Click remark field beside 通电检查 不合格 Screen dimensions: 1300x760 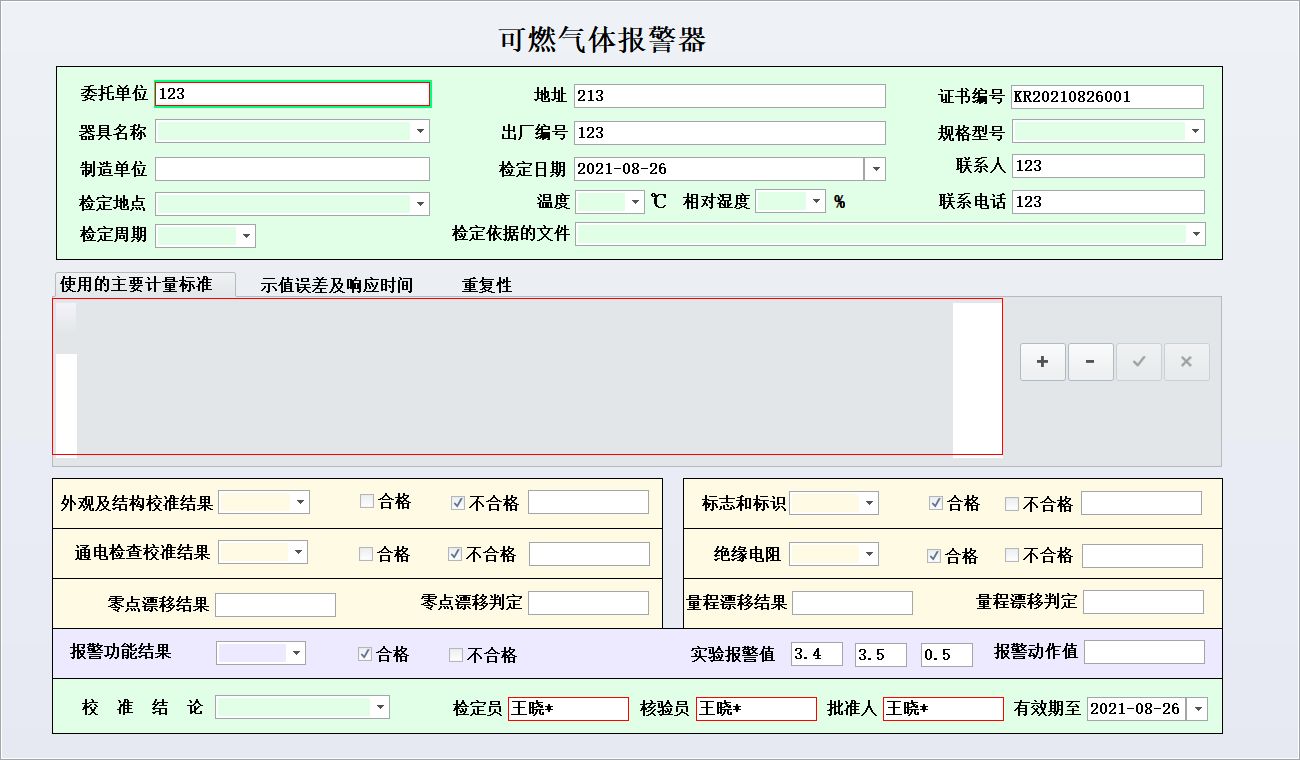point(590,554)
